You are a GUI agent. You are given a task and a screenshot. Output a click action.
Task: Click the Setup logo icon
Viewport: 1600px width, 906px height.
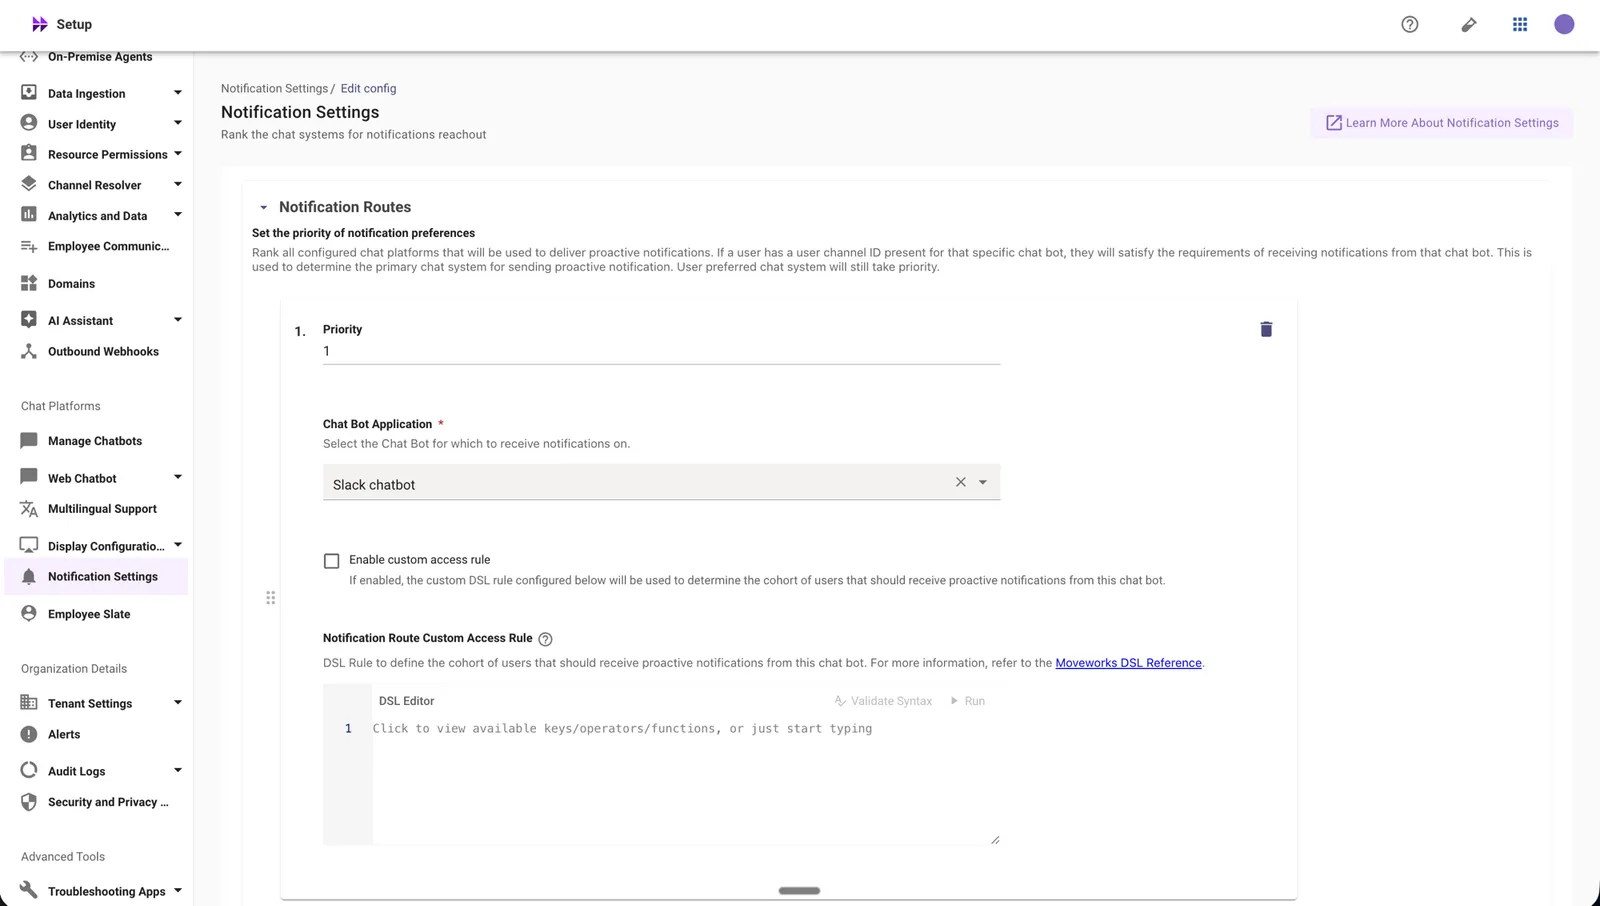[x=40, y=24]
